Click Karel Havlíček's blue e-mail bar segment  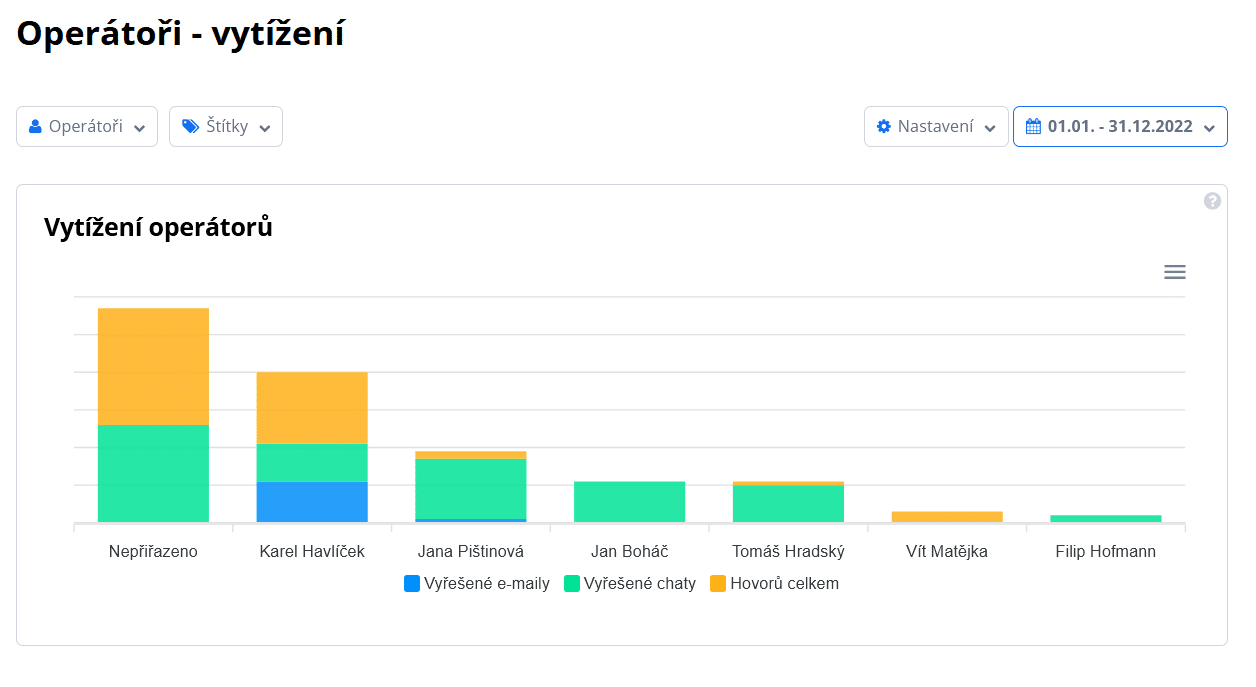(312, 502)
